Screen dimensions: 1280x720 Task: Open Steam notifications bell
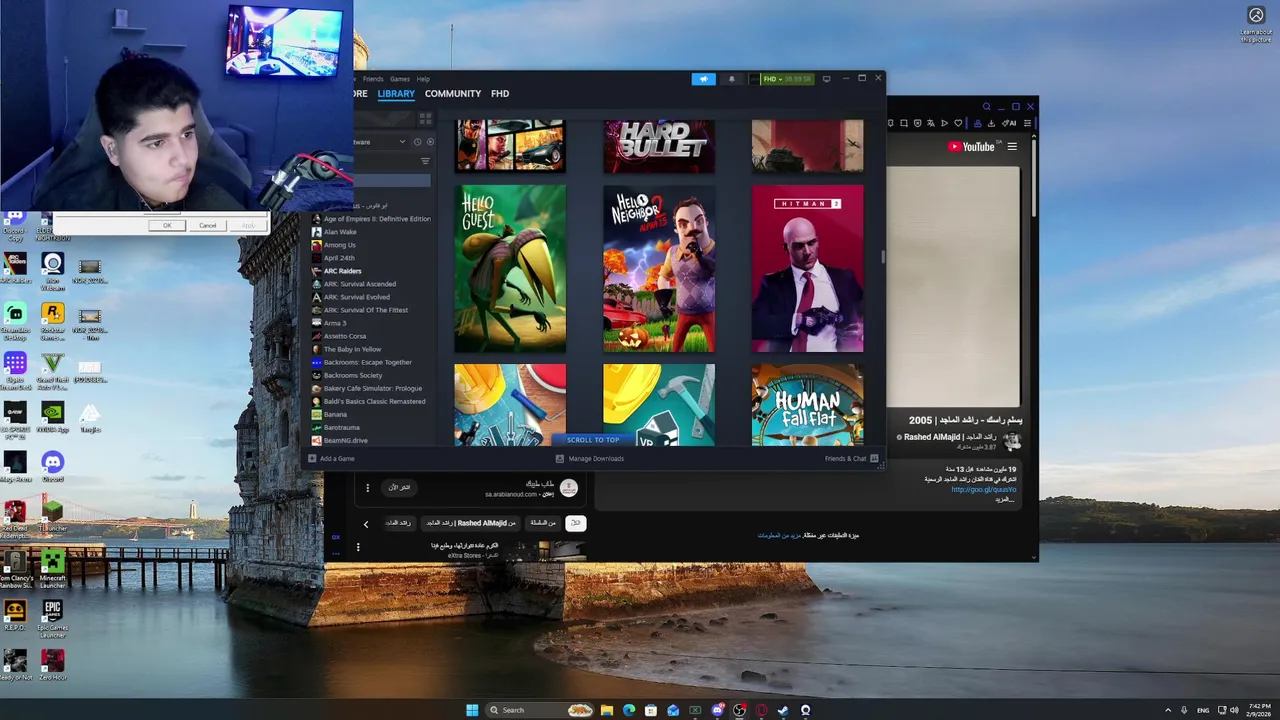point(731,79)
